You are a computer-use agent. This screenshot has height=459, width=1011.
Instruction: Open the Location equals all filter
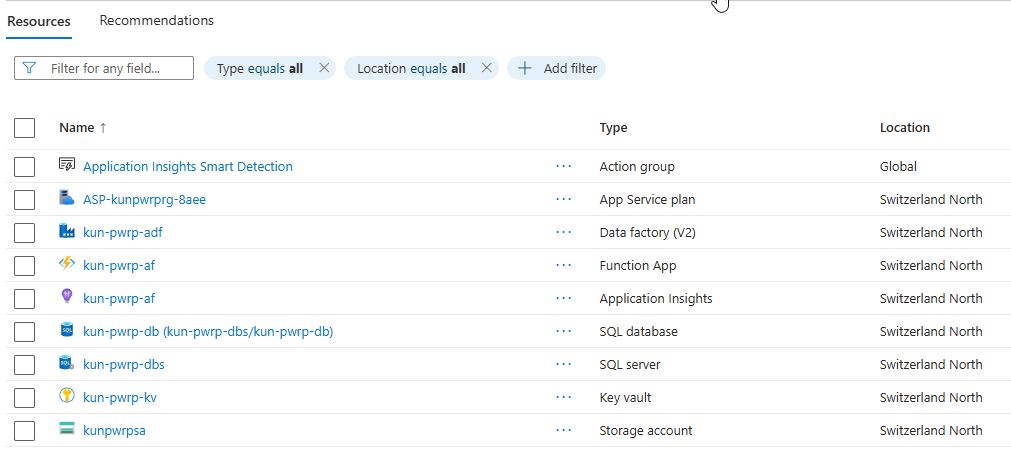[411, 68]
